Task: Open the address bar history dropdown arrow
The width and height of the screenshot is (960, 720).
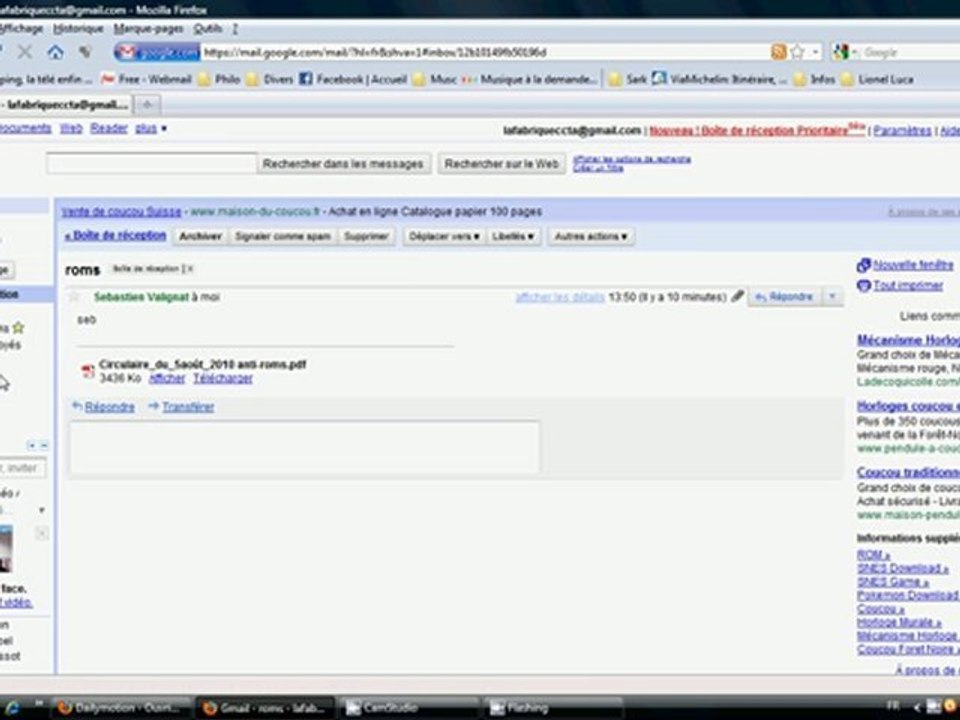Action: [x=815, y=53]
